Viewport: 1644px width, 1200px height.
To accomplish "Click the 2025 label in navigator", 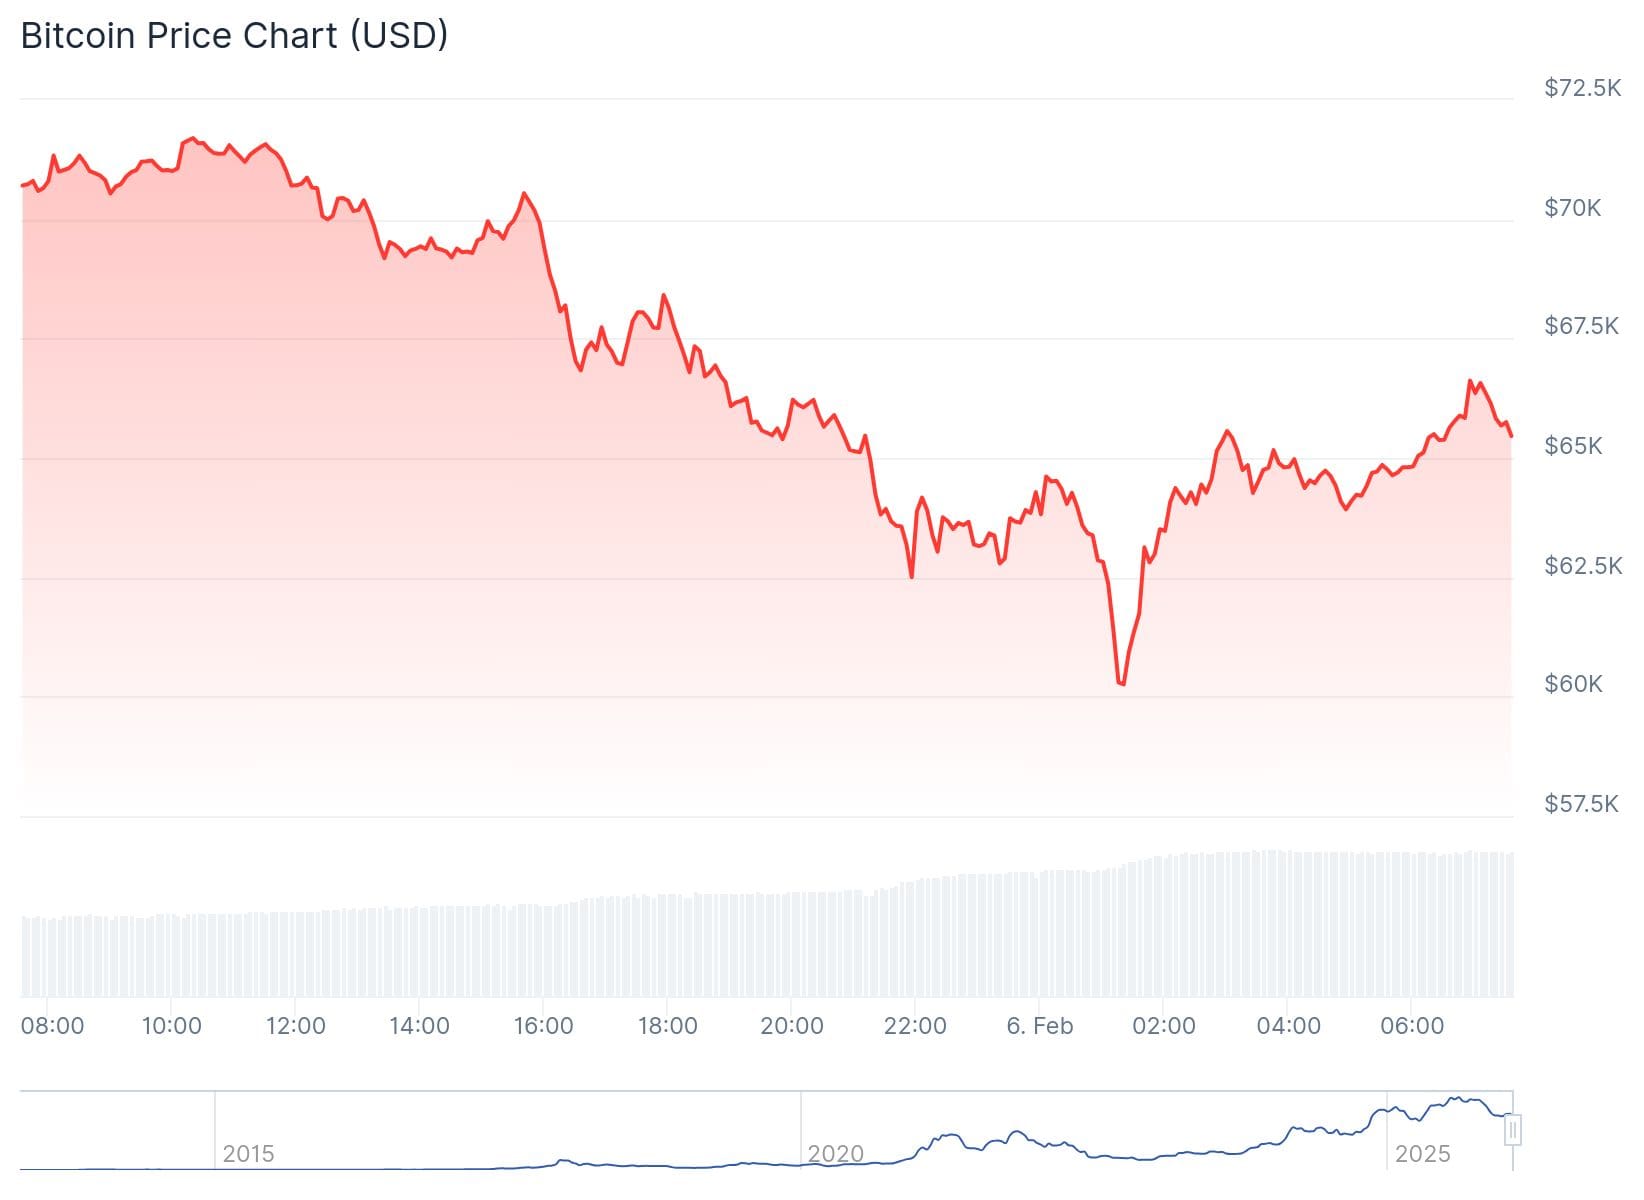I will [x=1422, y=1154].
